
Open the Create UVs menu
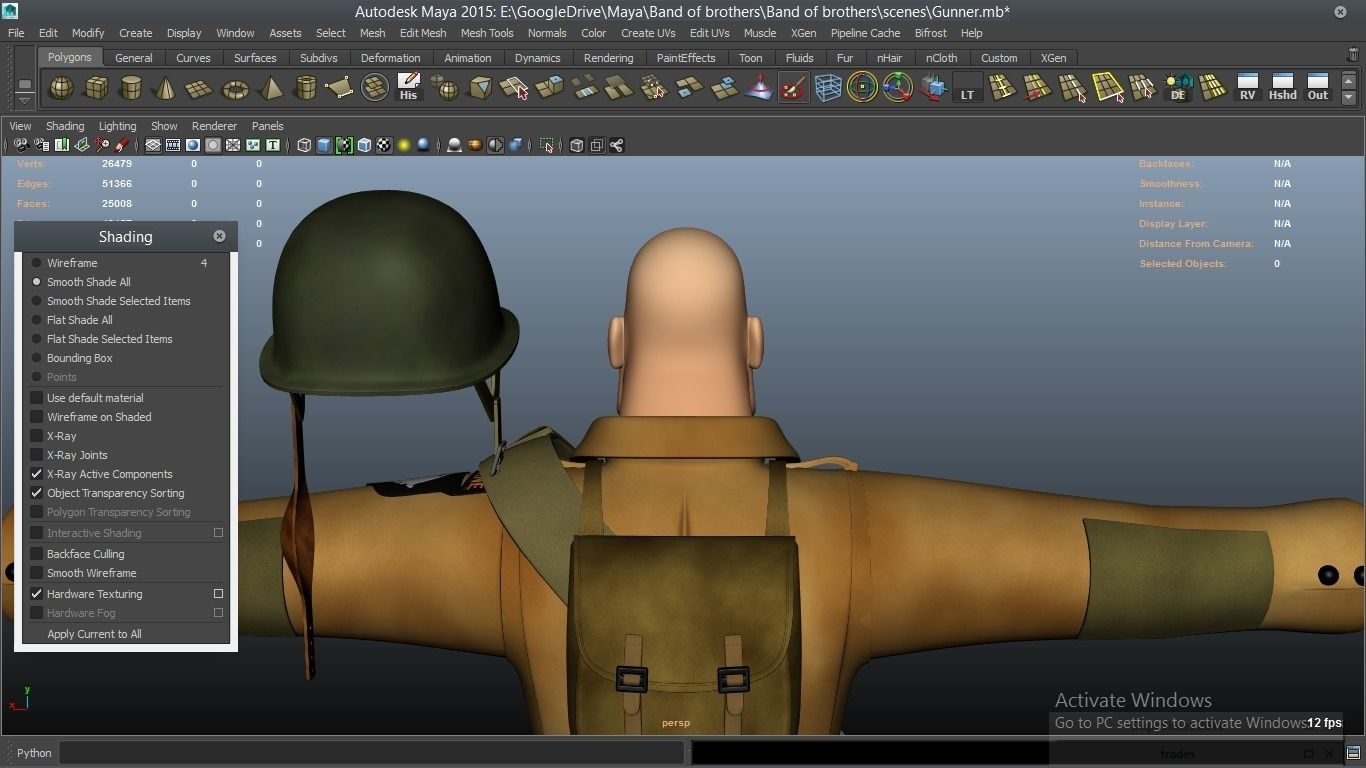(648, 33)
